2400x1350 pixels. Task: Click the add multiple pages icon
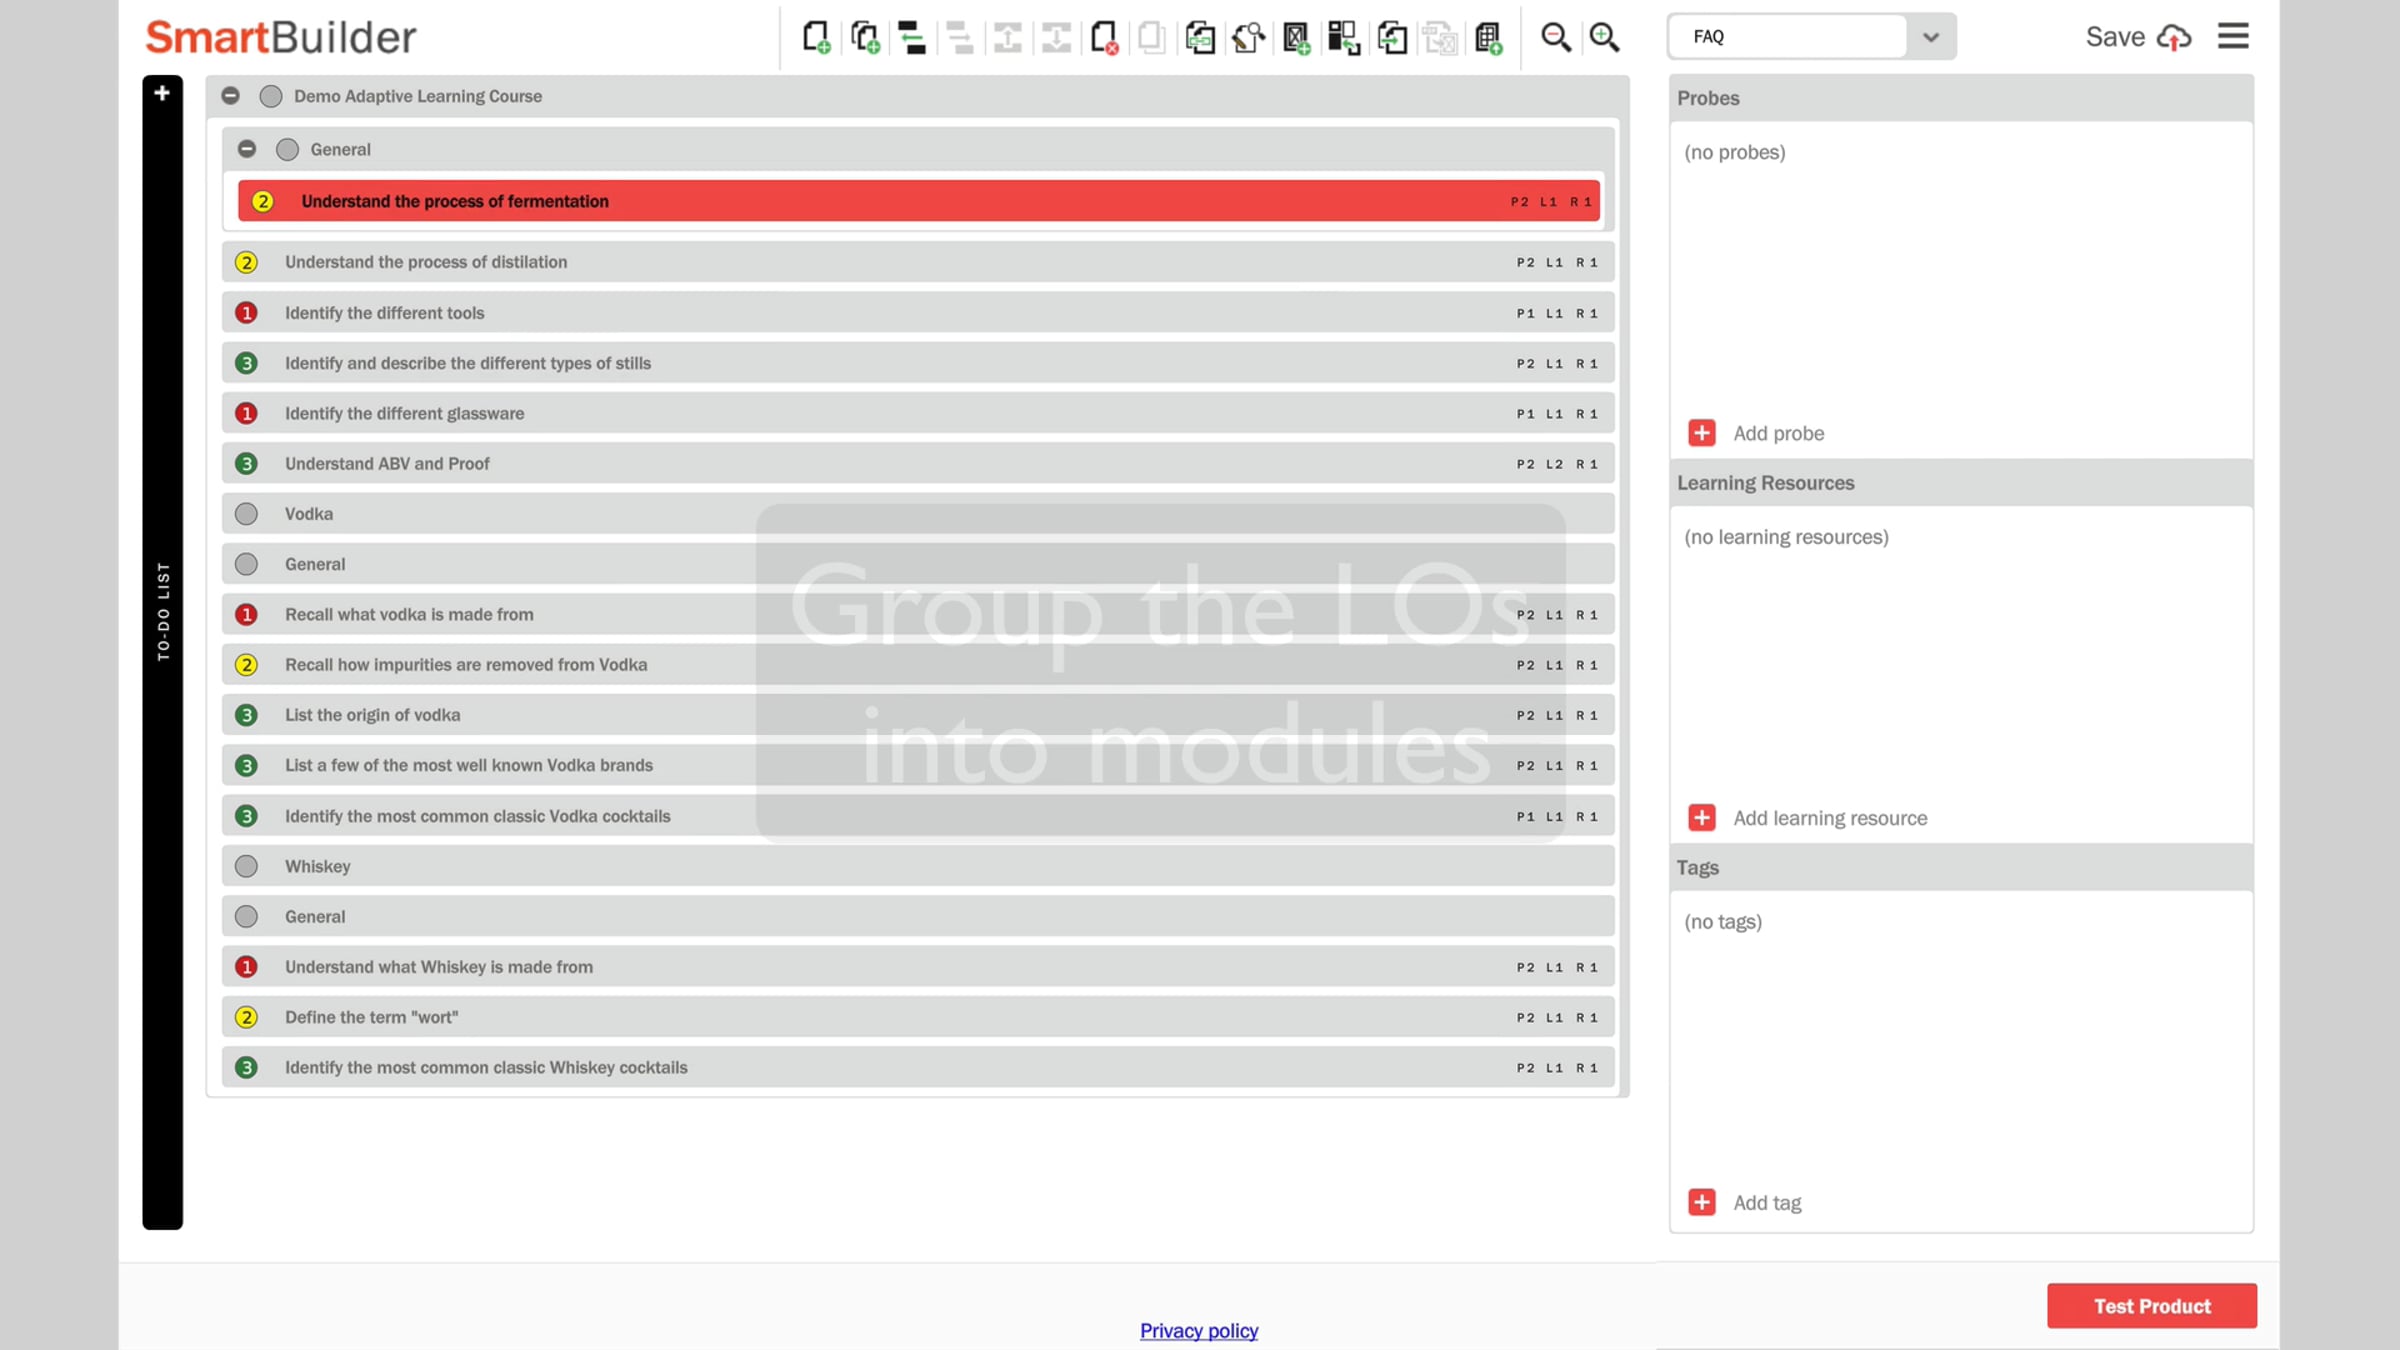coord(865,37)
